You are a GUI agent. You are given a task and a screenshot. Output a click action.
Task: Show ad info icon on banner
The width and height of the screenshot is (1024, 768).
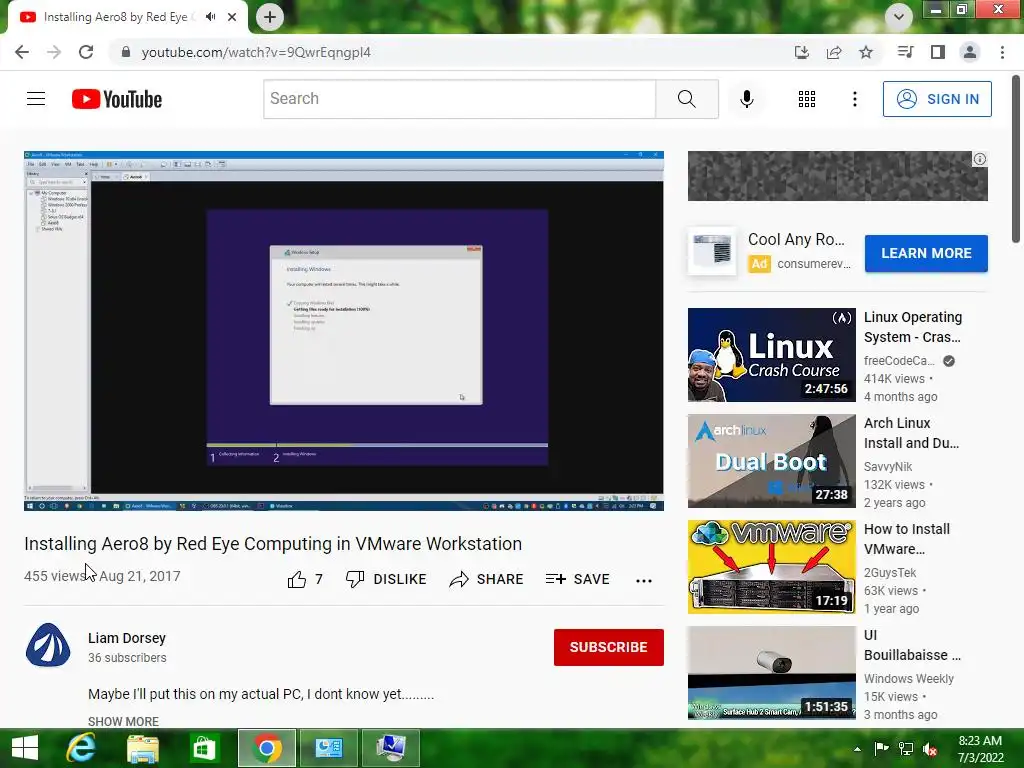pos(980,159)
